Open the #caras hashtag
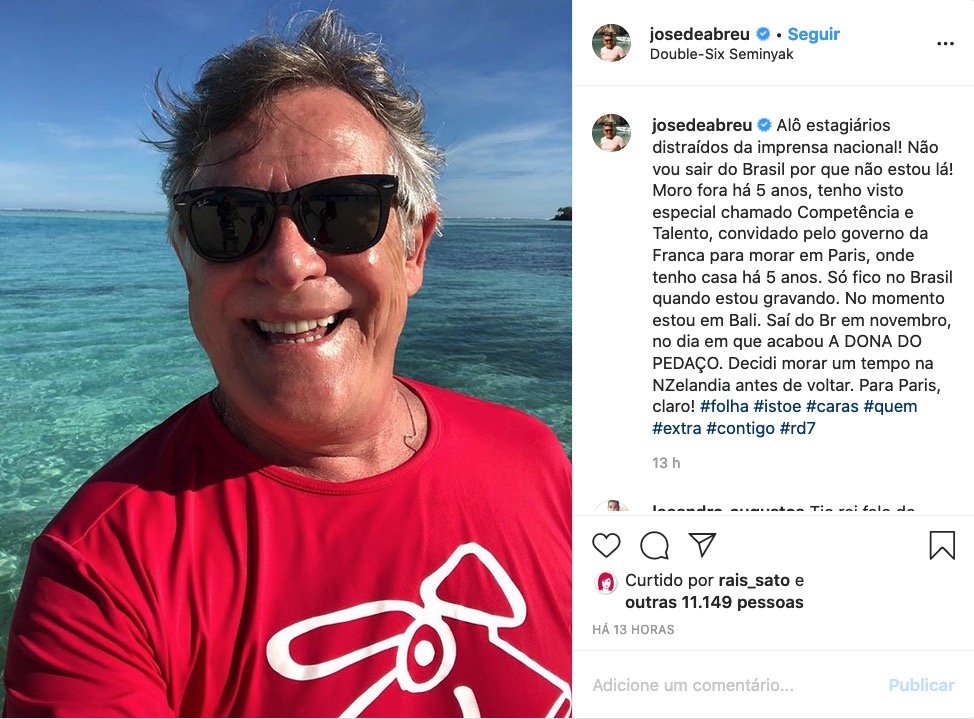Screen dimensions: 974x719 click(x=832, y=406)
